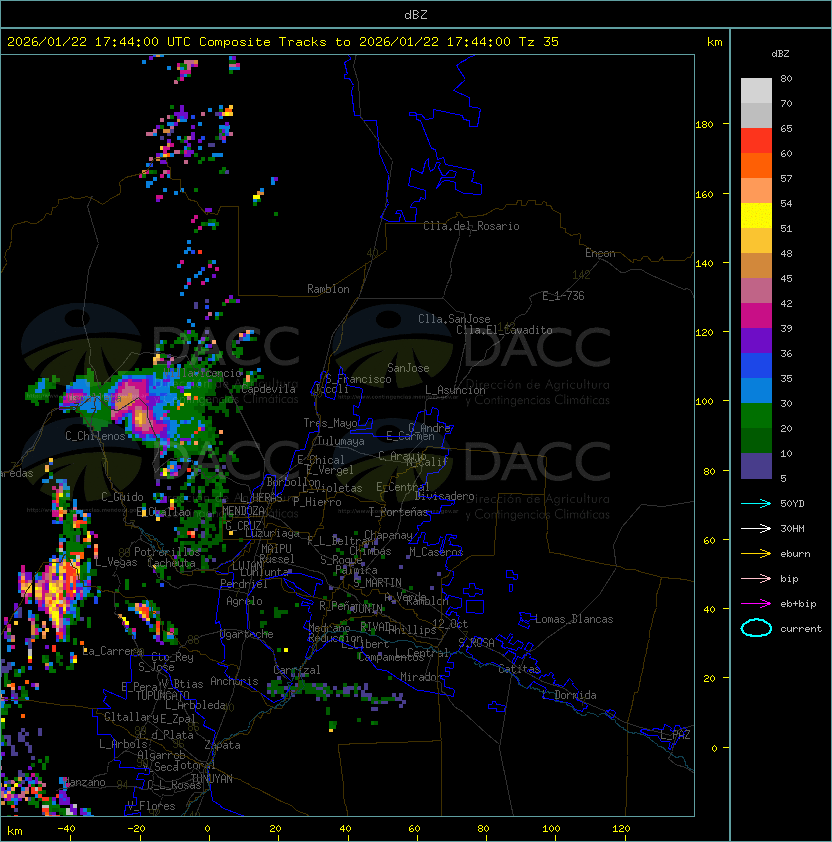The image size is (832, 842).
Task: Click the 'Agrelo' map label
Action: (244, 601)
